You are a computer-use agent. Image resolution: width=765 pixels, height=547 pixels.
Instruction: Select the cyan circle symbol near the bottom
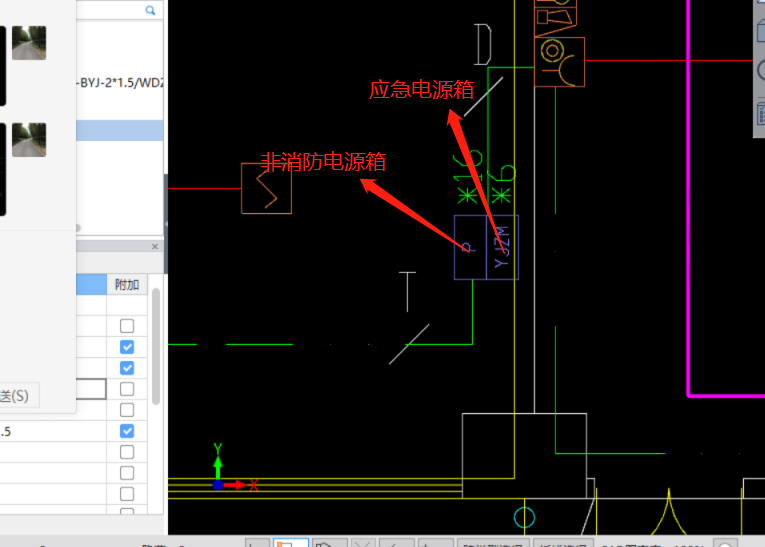coord(524,517)
